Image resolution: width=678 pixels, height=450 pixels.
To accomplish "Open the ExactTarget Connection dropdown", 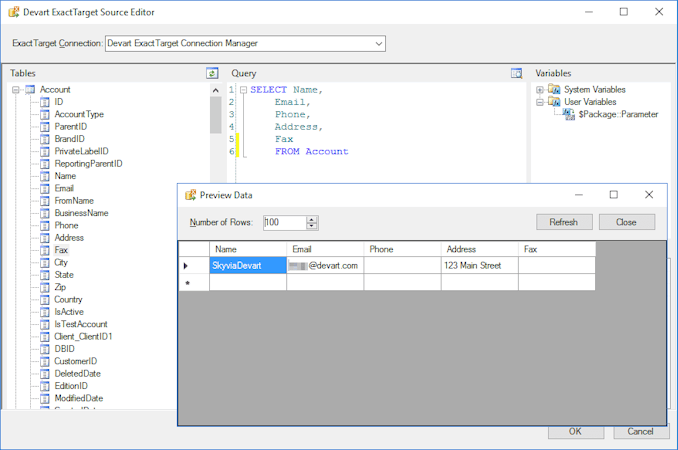I will tap(378, 44).
